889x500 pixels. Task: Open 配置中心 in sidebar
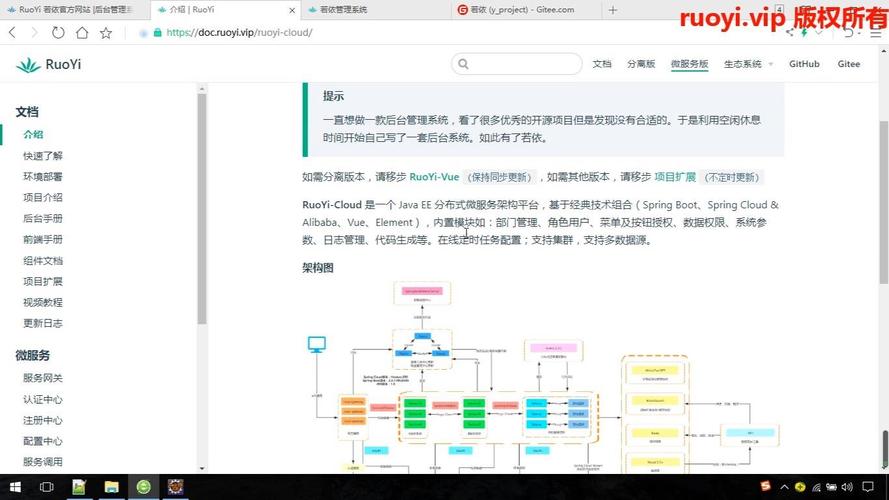coord(43,441)
